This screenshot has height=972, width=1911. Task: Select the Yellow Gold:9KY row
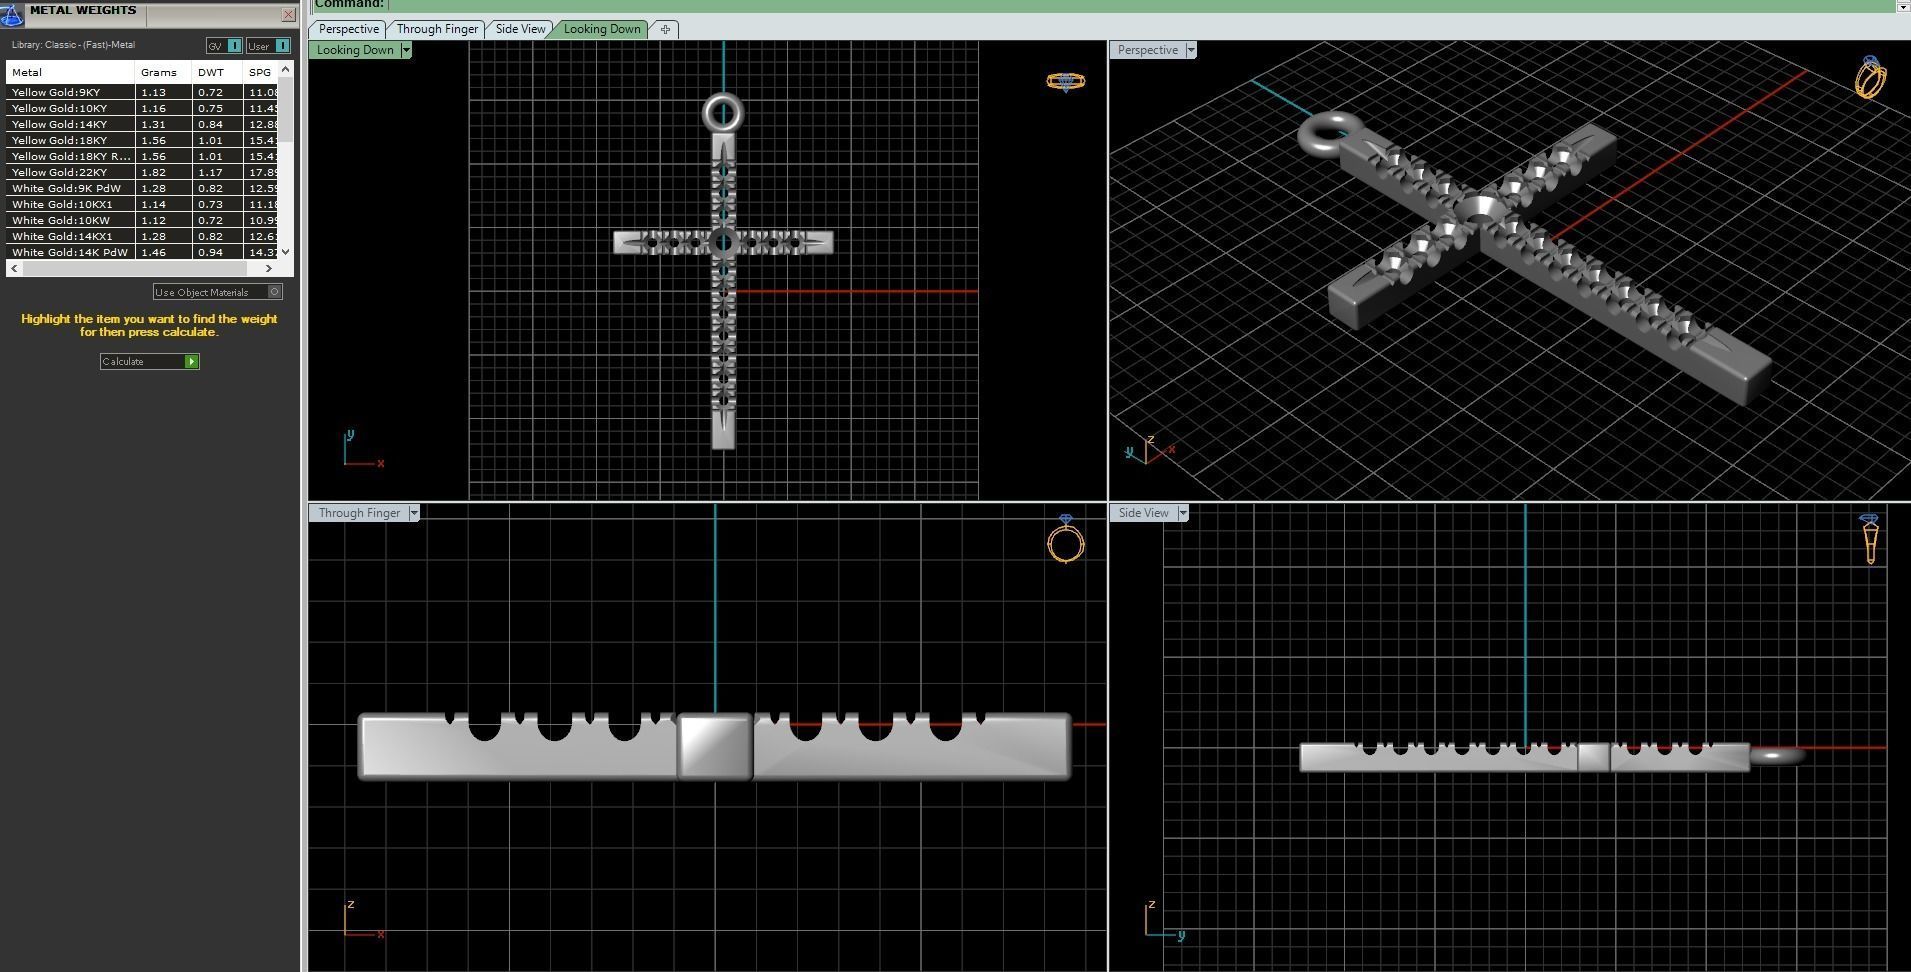click(x=142, y=92)
